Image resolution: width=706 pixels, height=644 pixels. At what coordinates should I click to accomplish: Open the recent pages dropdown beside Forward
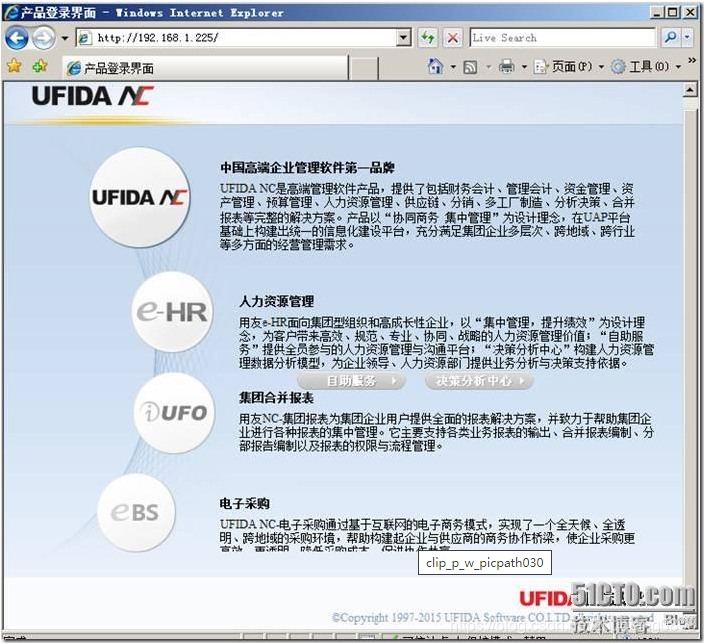pyautogui.click(x=65, y=38)
